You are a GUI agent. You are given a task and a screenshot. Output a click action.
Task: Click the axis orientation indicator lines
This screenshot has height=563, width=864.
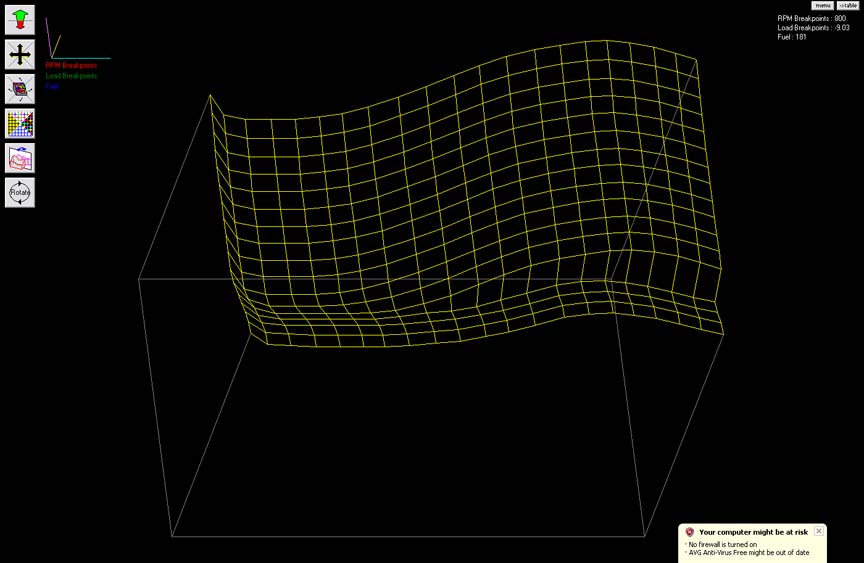pos(78,38)
